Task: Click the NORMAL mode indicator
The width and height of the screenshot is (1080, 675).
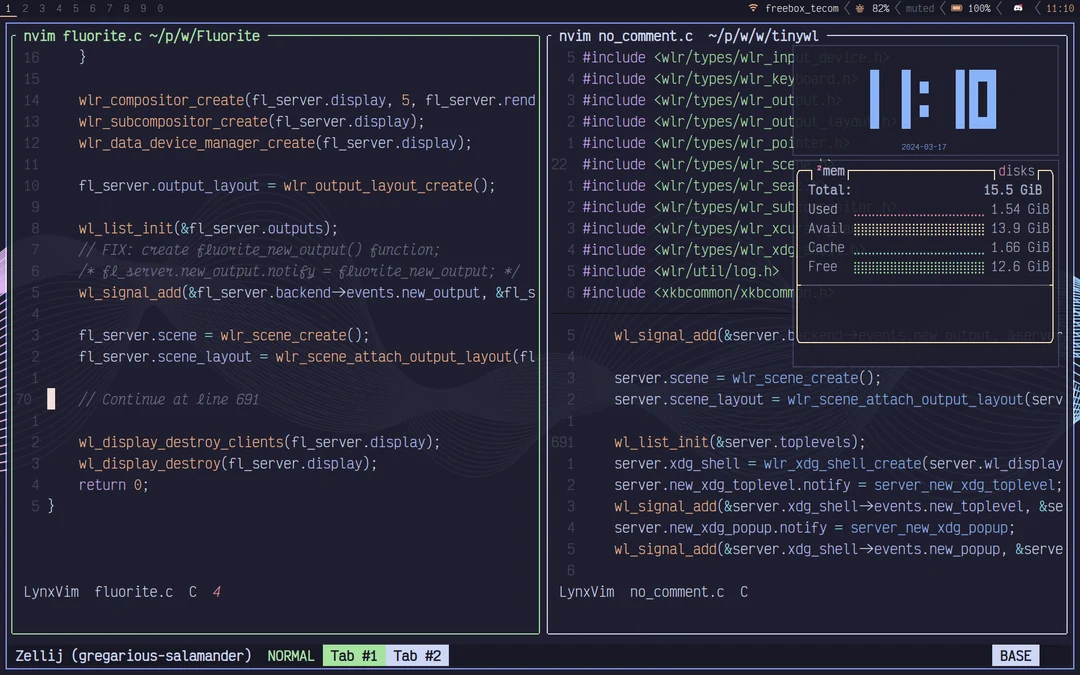Action: [290, 655]
